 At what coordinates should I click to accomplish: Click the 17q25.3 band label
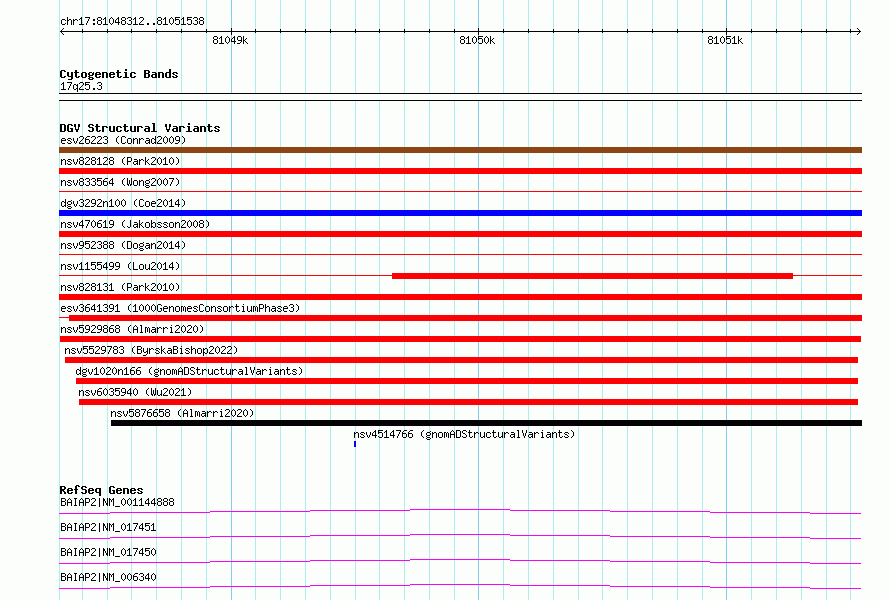[81, 86]
